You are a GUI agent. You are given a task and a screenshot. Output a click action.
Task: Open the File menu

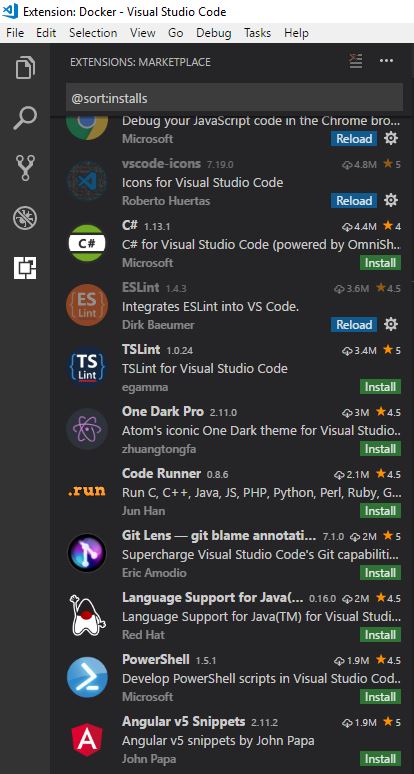tap(15, 33)
